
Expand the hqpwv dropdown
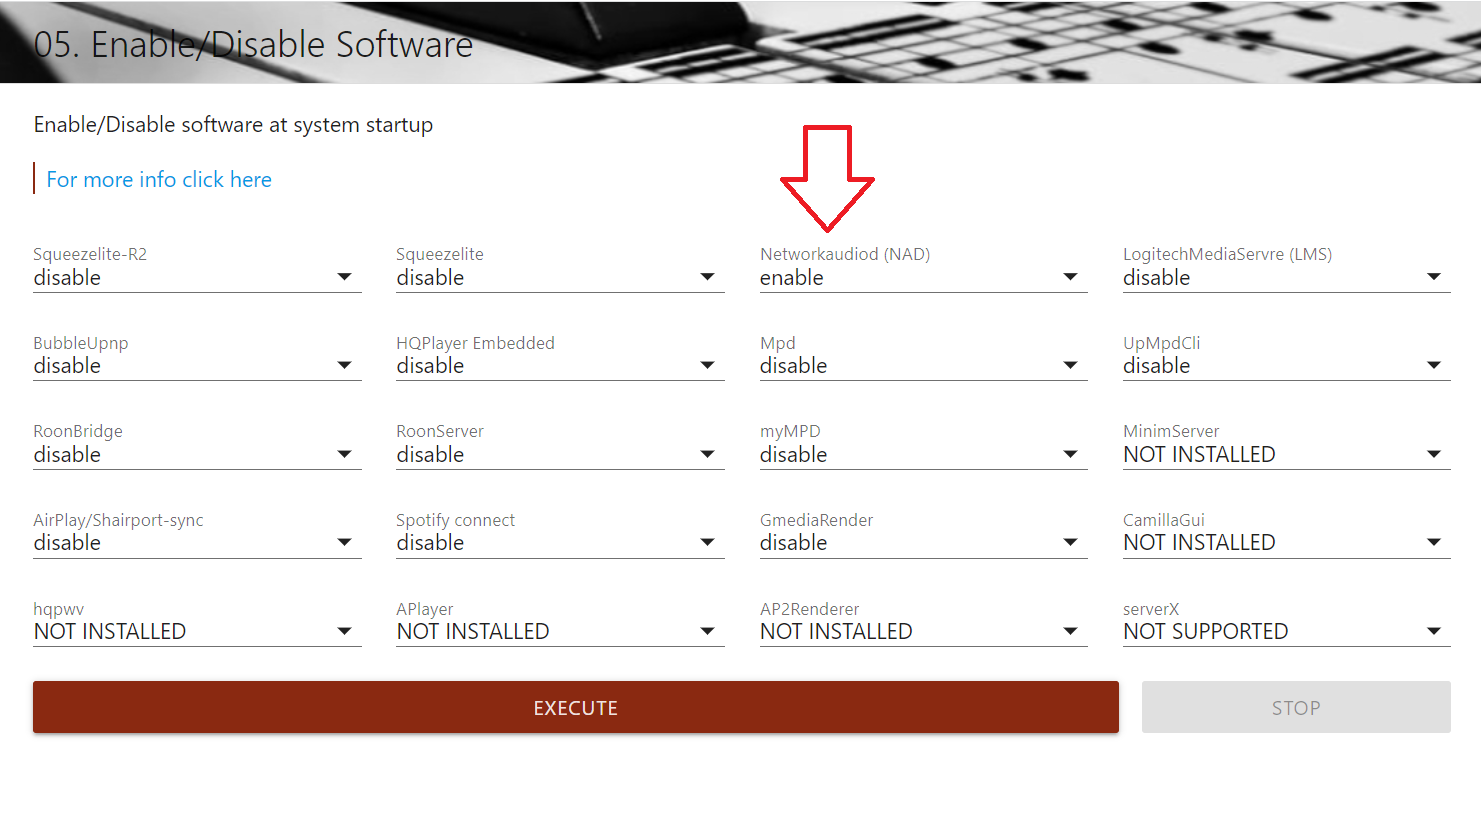click(x=197, y=632)
